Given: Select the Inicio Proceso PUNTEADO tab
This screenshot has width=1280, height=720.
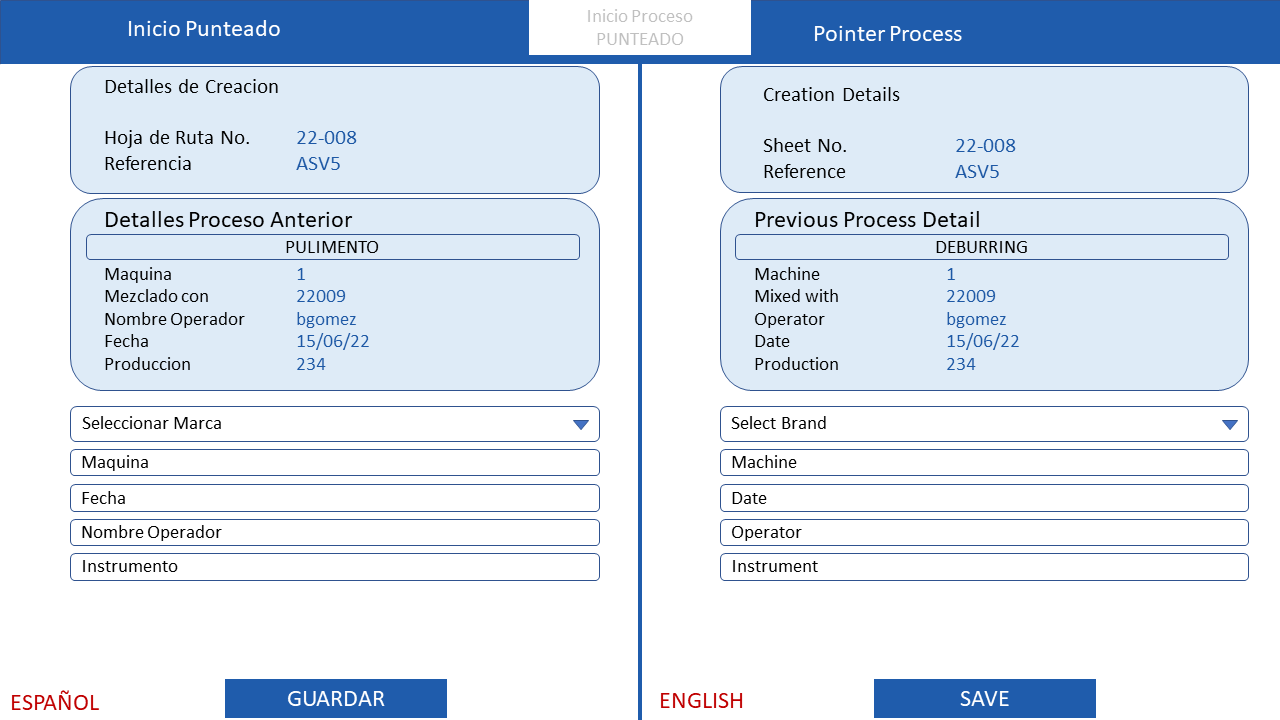Looking at the screenshot, I should pos(640,28).
